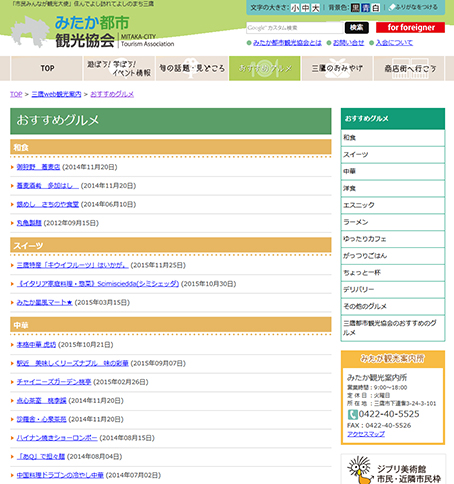Open ハイナン焼きショーロンポー entry
Image resolution: width=454 pixels, height=484 pixels.
point(57,438)
